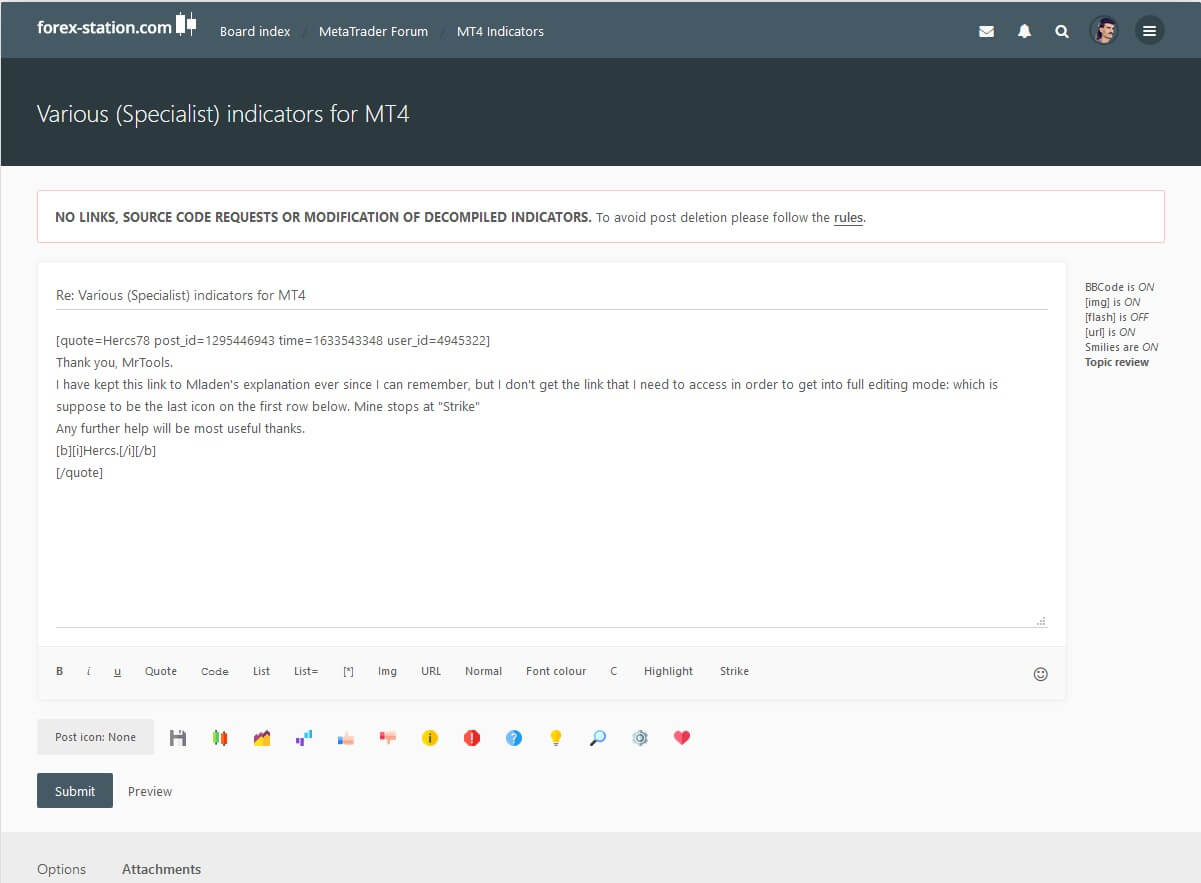
Task: Click the user avatar menu
Action: 1104,31
